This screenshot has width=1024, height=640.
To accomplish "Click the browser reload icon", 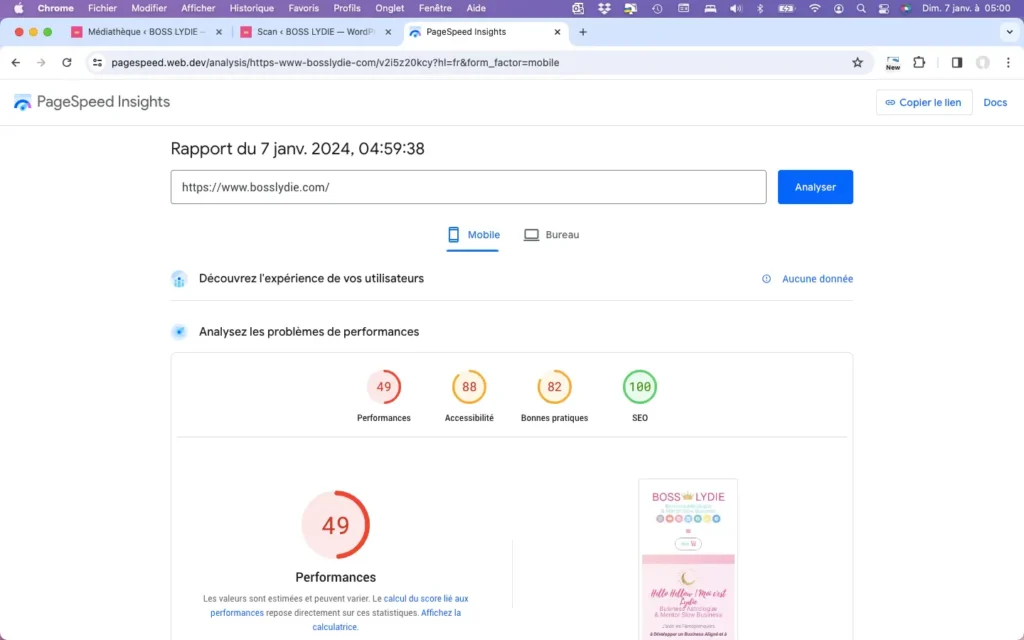I will [x=67, y=62].
